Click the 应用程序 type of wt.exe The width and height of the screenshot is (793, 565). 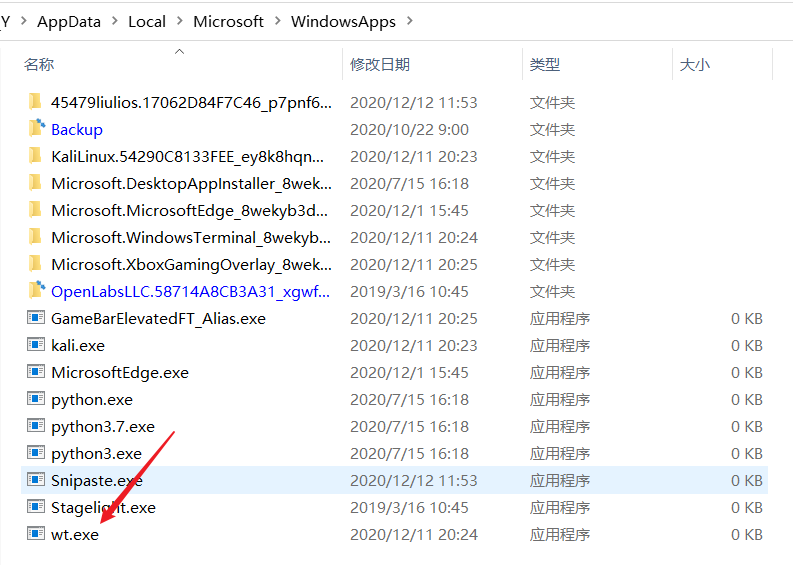(x=560, y=535)
